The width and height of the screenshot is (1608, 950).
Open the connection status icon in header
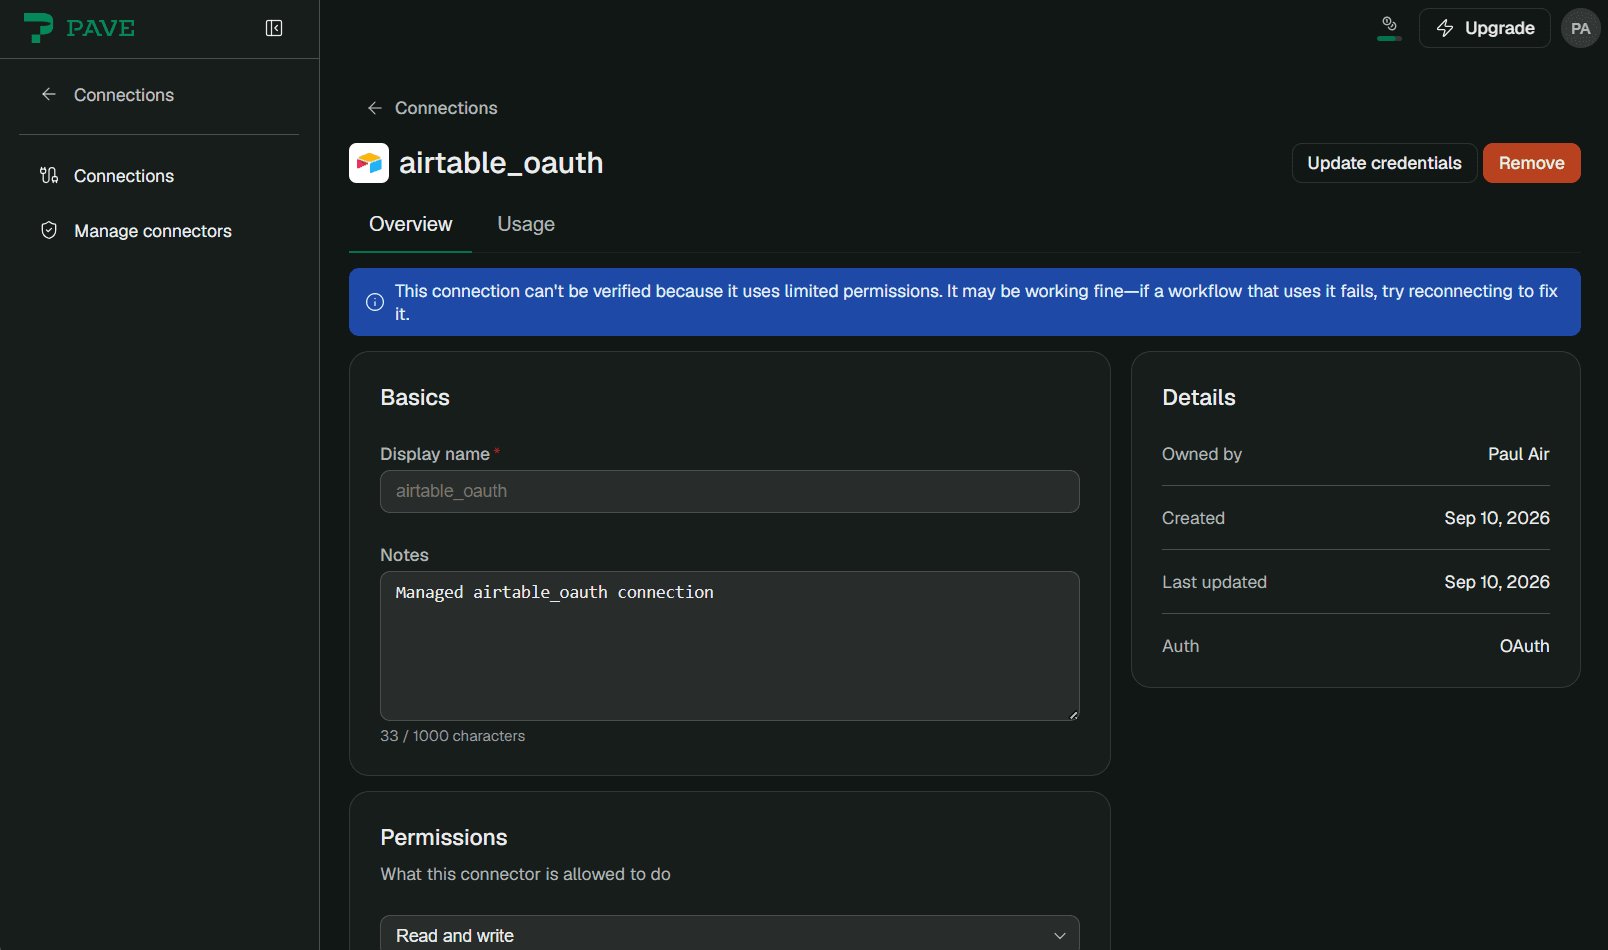pos(1389,27)
